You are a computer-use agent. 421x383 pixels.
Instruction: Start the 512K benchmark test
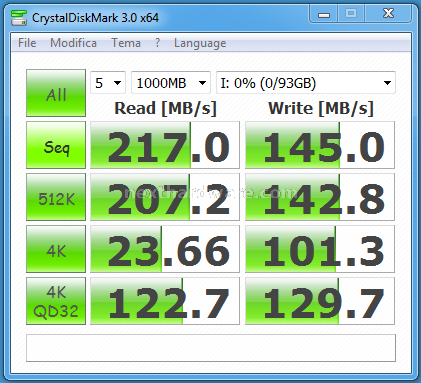56,197
